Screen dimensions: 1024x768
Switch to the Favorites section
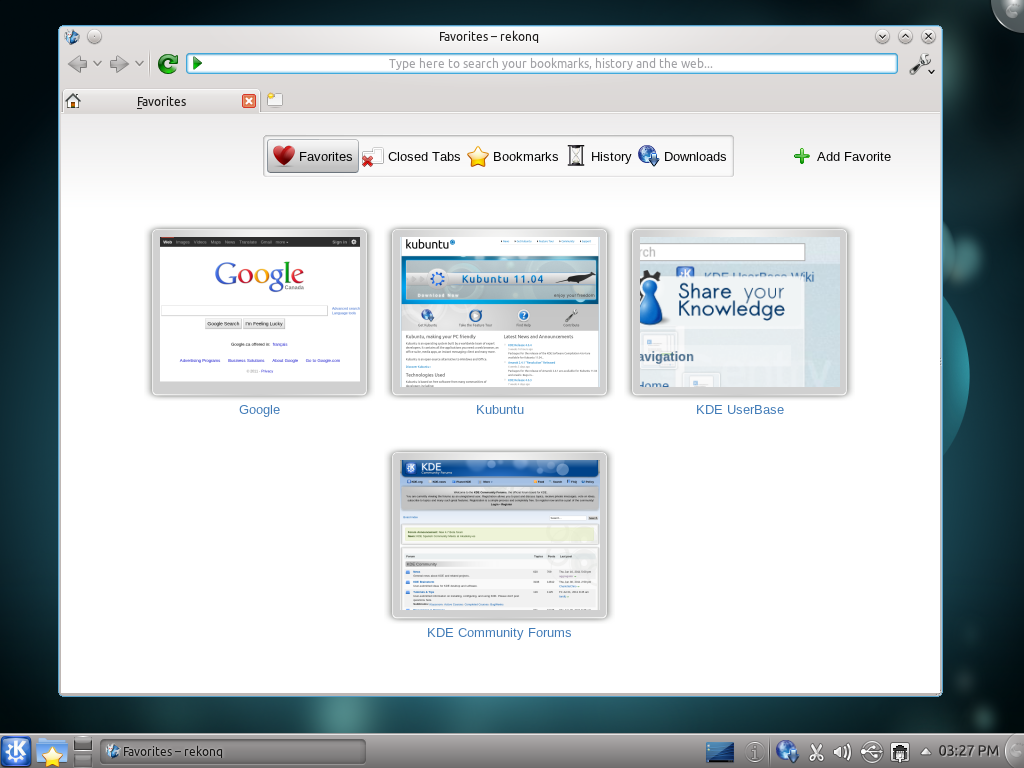point(313,156)
